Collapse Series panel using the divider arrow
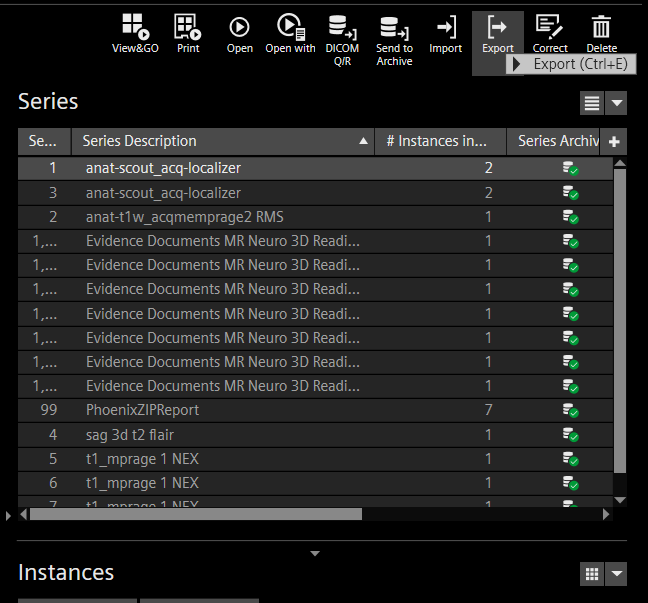The image size is (648, 603). pyautogui.click(x=315, y=553)
